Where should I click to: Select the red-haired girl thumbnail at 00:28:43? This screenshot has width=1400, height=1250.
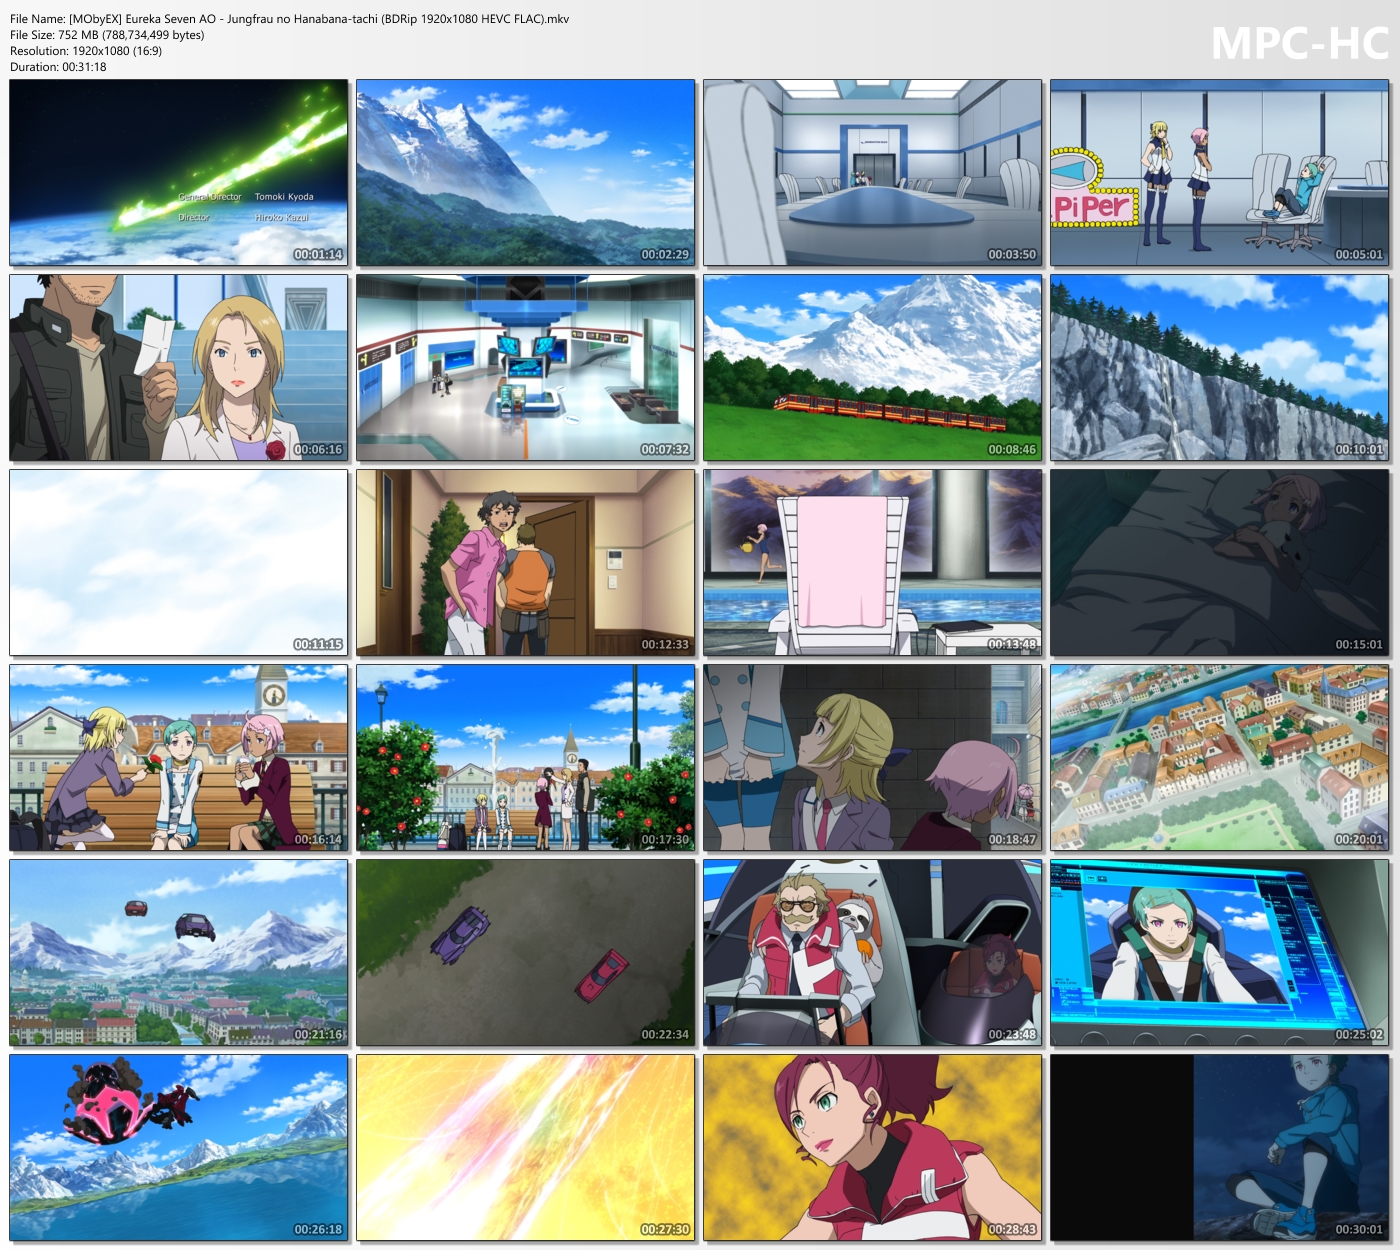point(873,1147)
